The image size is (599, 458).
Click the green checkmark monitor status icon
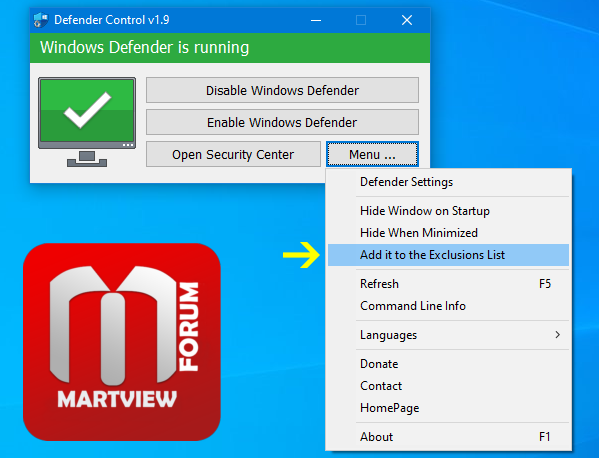tap(87, 122)
